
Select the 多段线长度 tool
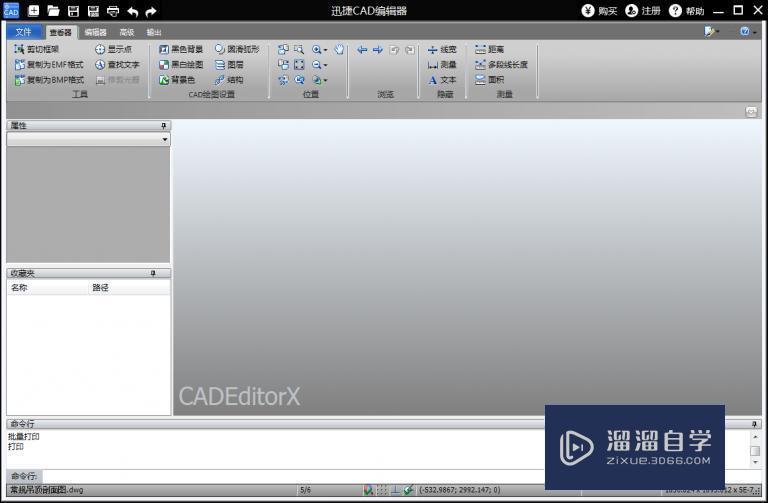(x=502, y=65)
